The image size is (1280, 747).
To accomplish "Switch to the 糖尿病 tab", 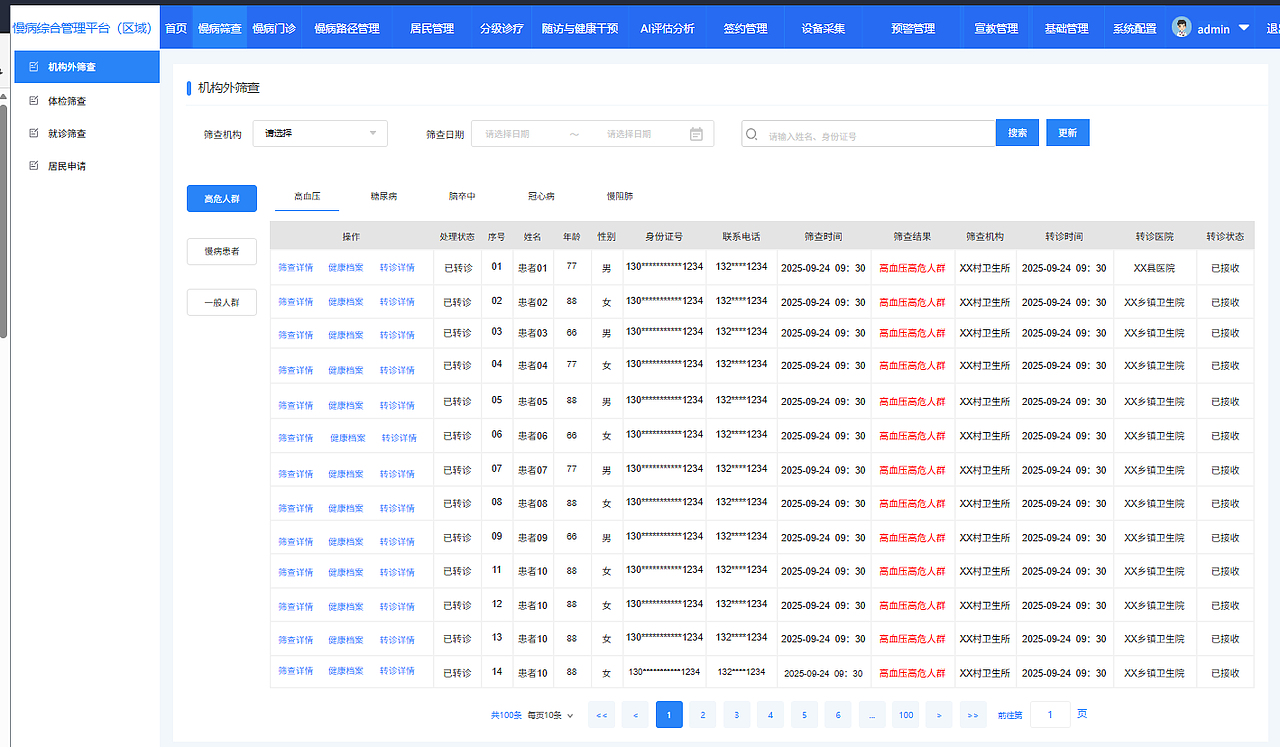I will pyautogui.click(x=384, y=197).
